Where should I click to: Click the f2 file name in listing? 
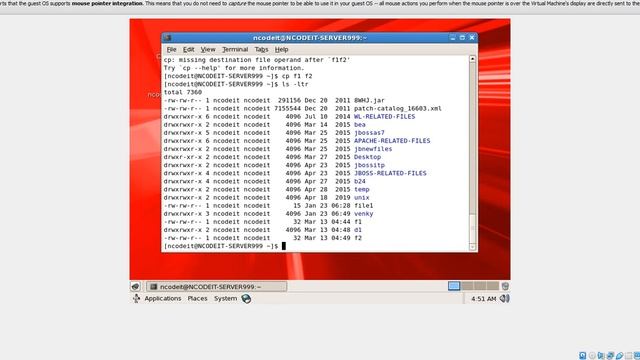[358, 238]
